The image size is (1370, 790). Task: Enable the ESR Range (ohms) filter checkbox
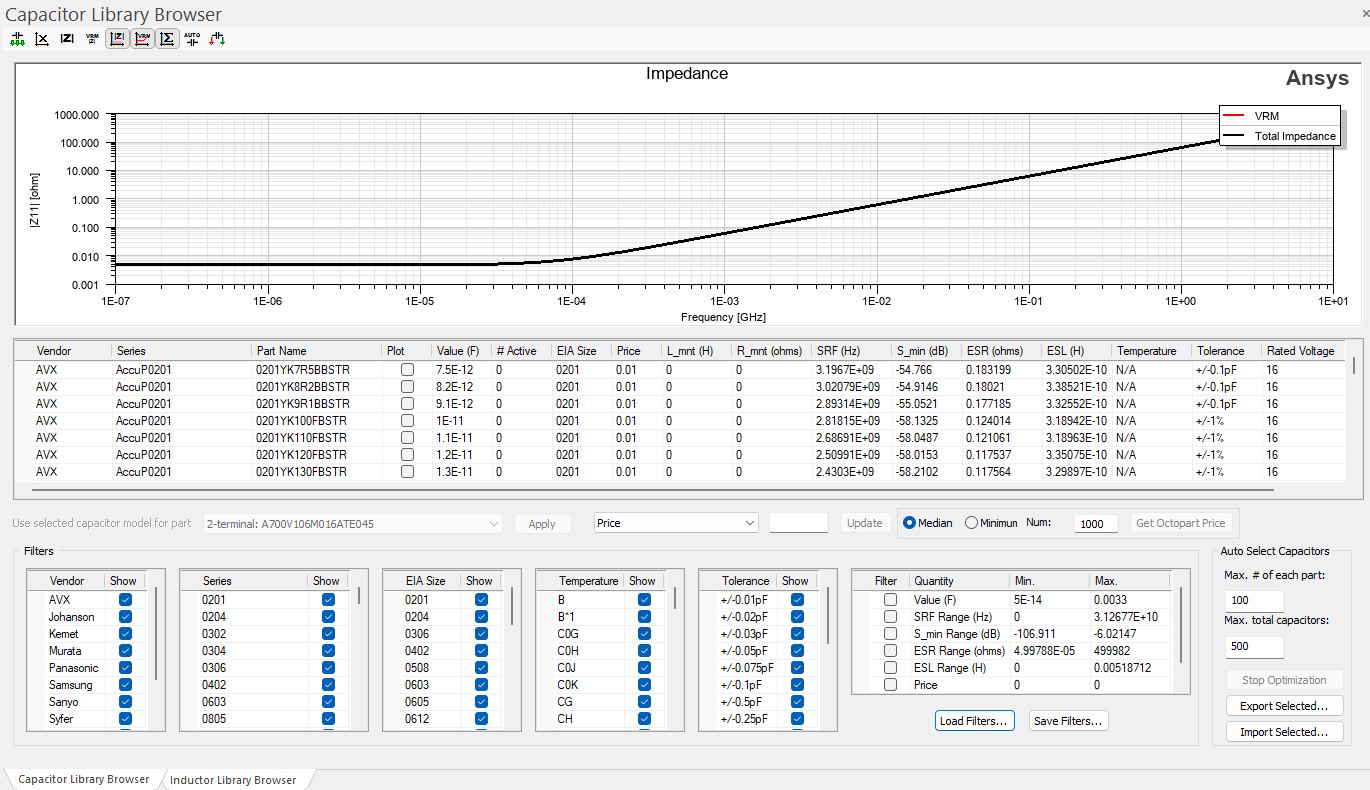coord(890,651)
